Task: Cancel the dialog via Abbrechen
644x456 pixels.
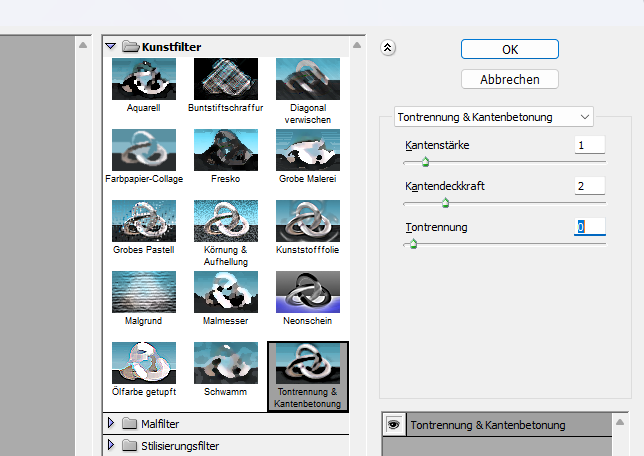Action: click(x=510, y=79)
